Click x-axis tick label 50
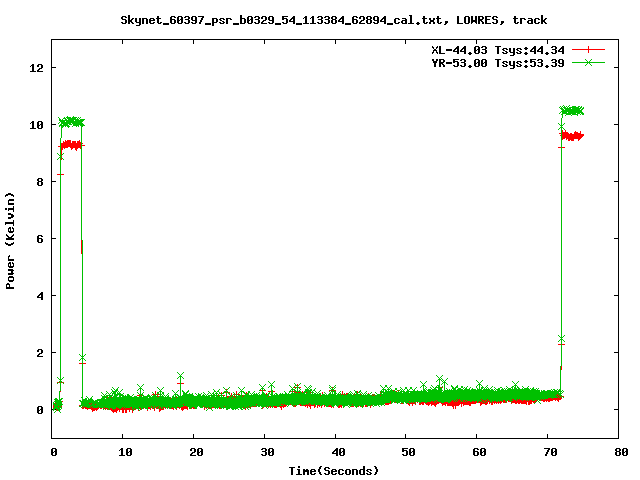This screenshot has height=480, width=640. 408,452
